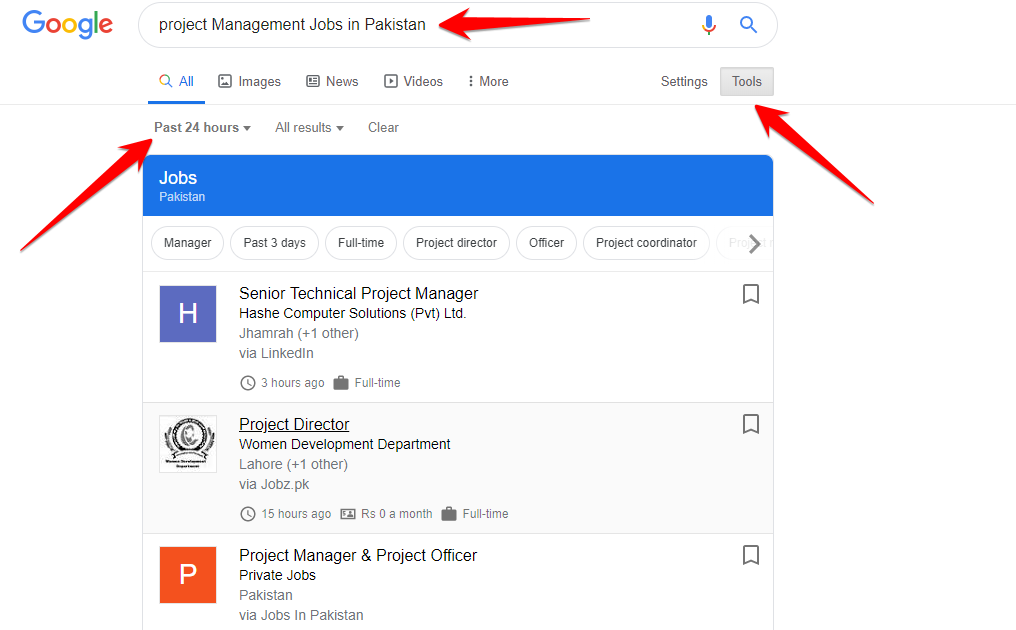Open the Project Director job listing
The width and height of the screenshot is (1016, 630).
tap(294, 425)
